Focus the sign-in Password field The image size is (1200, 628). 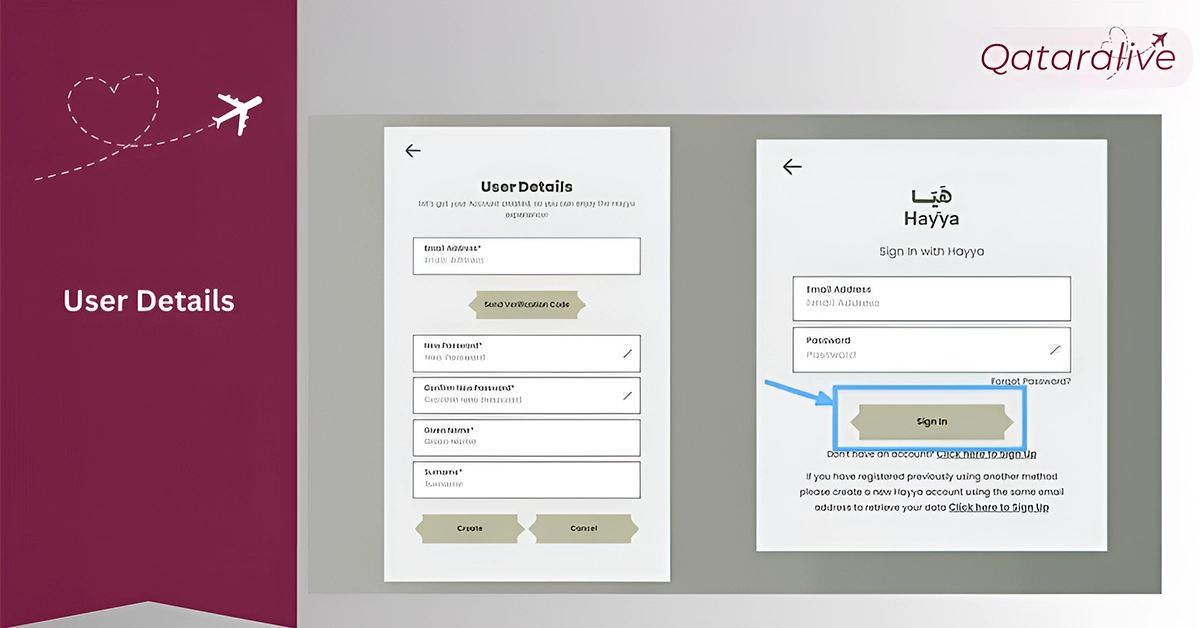pyautogui.click(x=931, y=349)
